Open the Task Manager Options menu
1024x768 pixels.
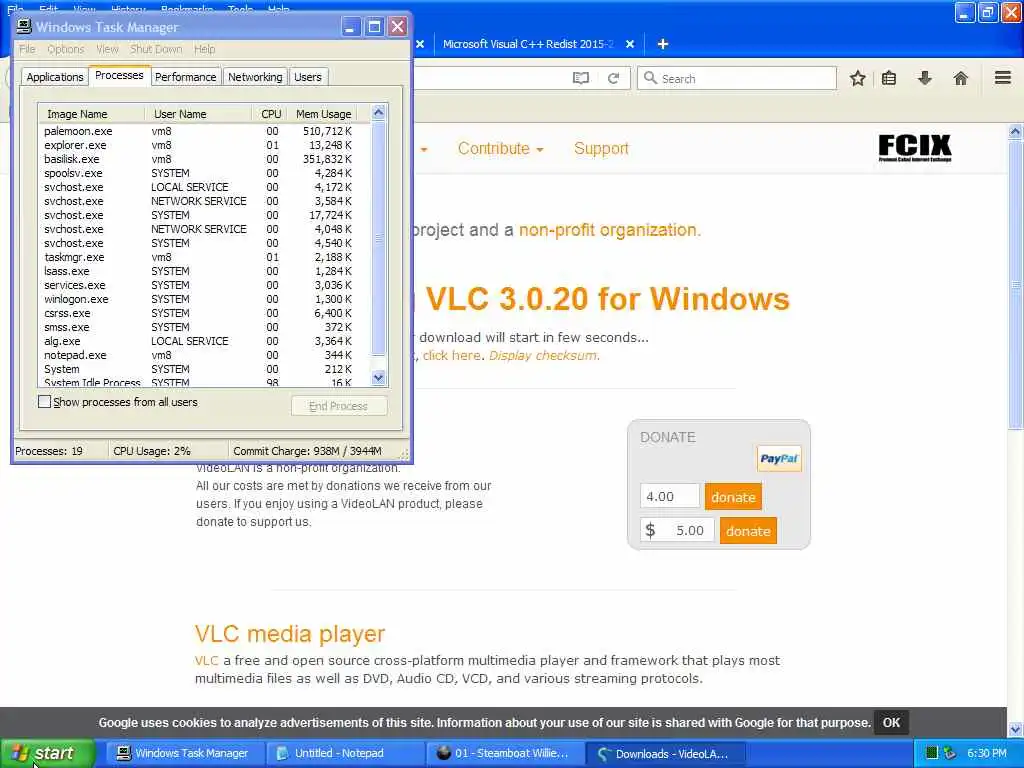coord(65,49)
